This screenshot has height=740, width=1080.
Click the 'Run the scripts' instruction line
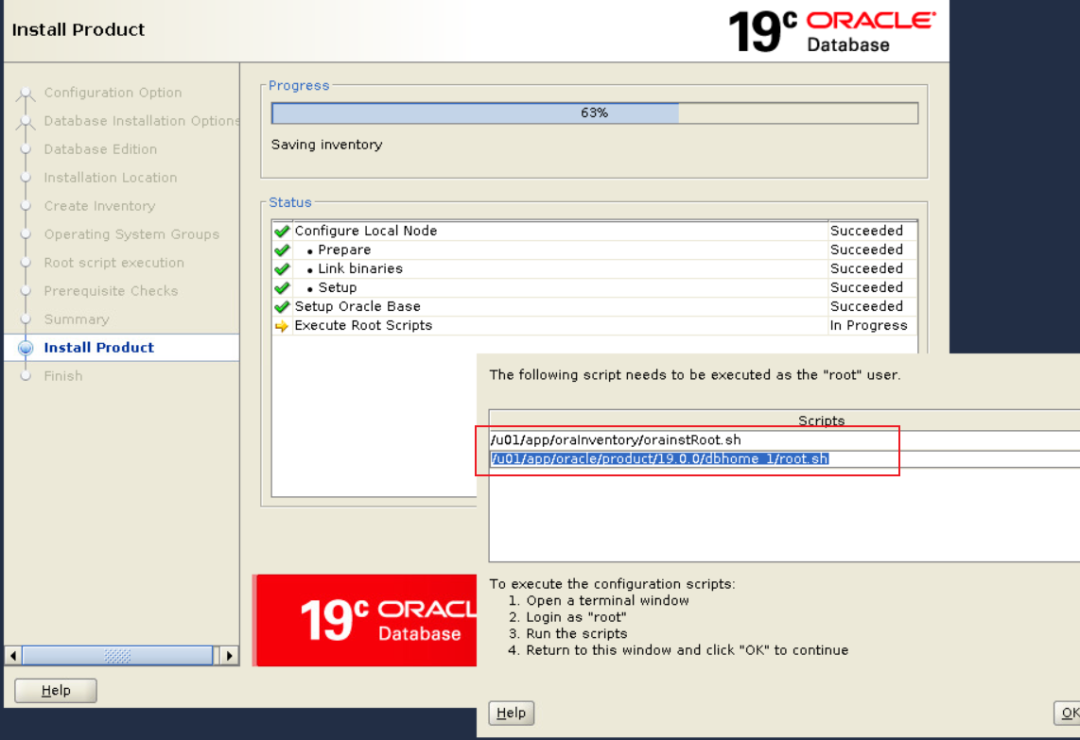(x=577, y=633)
